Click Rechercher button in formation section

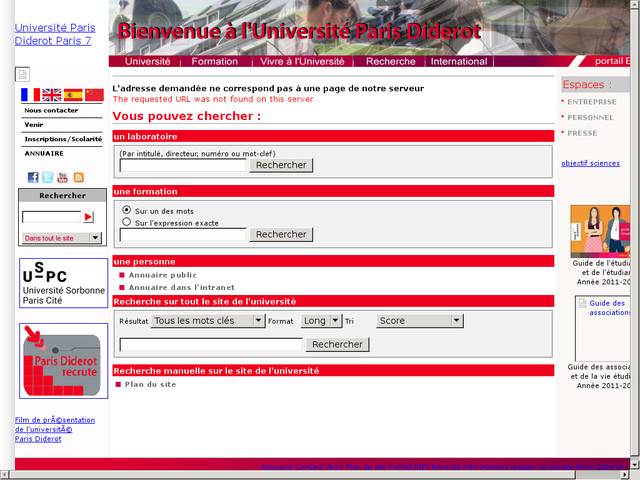[281, 234]
